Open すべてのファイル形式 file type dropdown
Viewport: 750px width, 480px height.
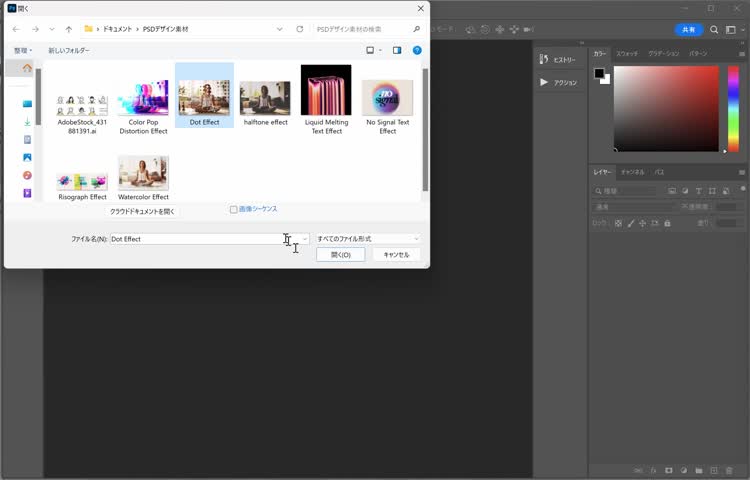point(368,239)
